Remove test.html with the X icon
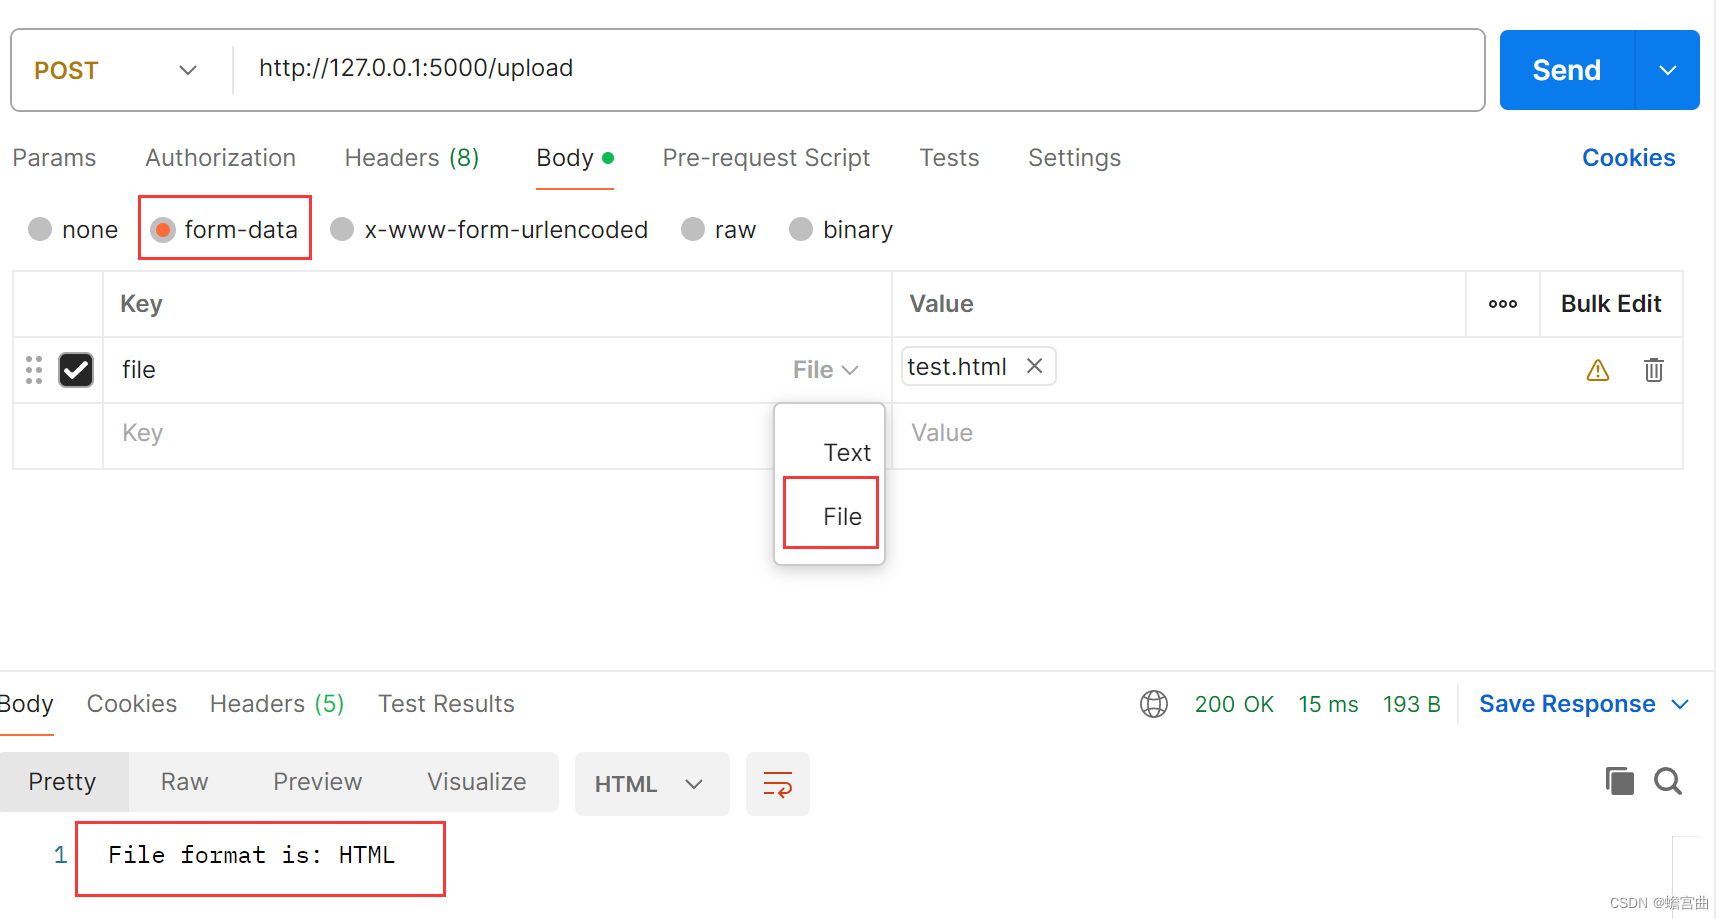Screen dimensions: 1723x919 [x=1034, y=366]
